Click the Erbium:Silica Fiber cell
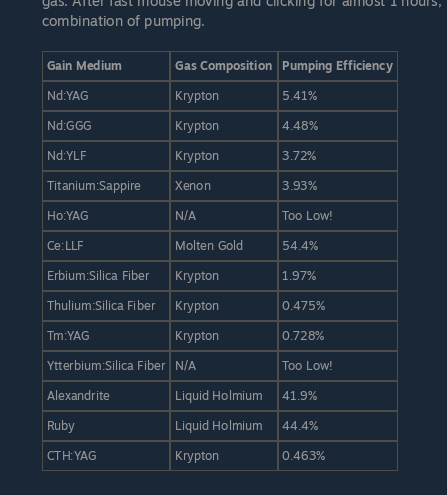447x495 pixels. point(106,276)
